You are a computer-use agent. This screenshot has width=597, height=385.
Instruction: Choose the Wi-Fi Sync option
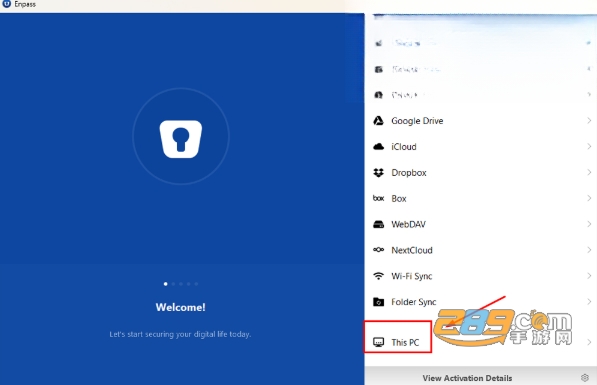(481, 276)
